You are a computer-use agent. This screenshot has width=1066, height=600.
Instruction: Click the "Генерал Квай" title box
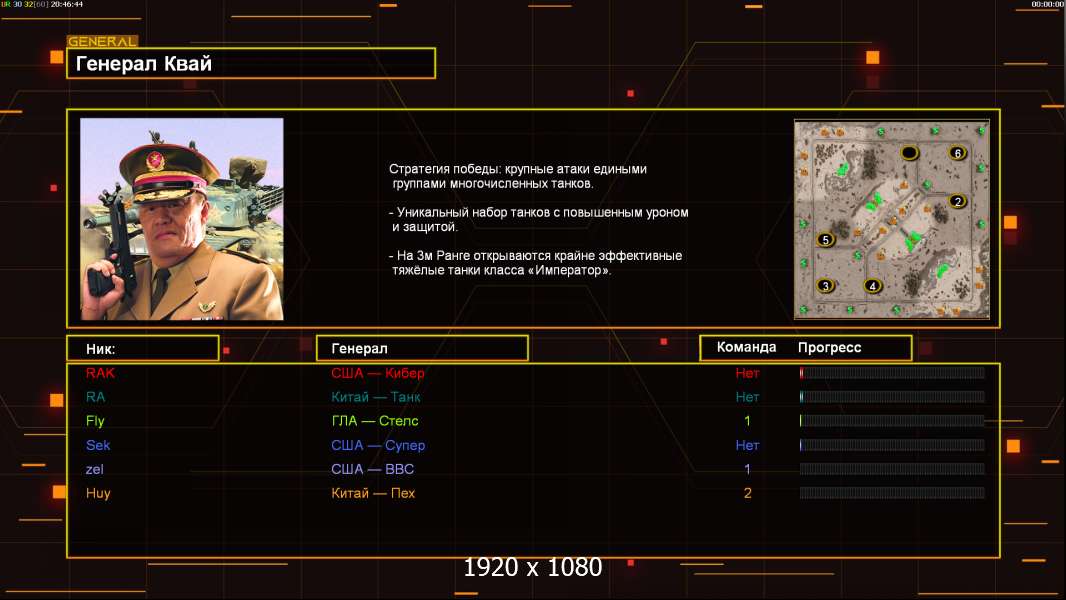(251, 63)
